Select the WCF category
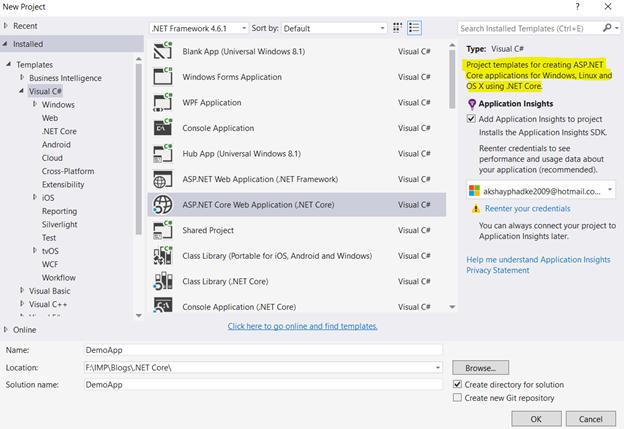 [x=50, y=264]
